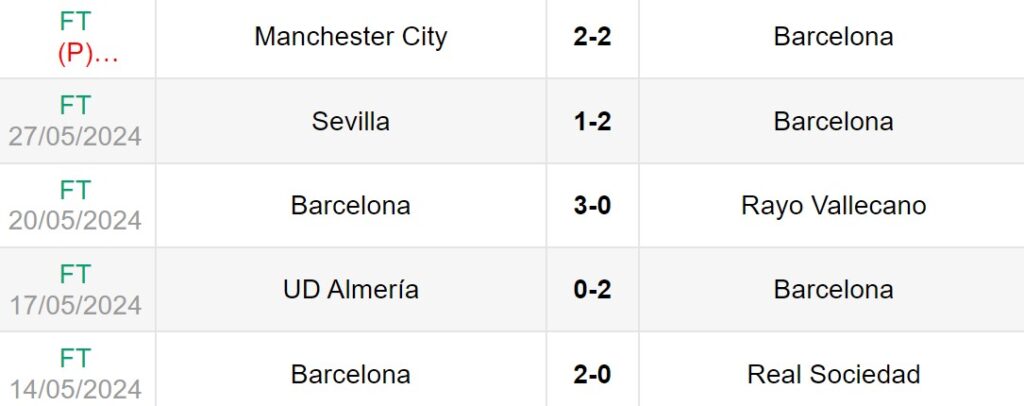Click the UD Almería team name

(351, 290)
